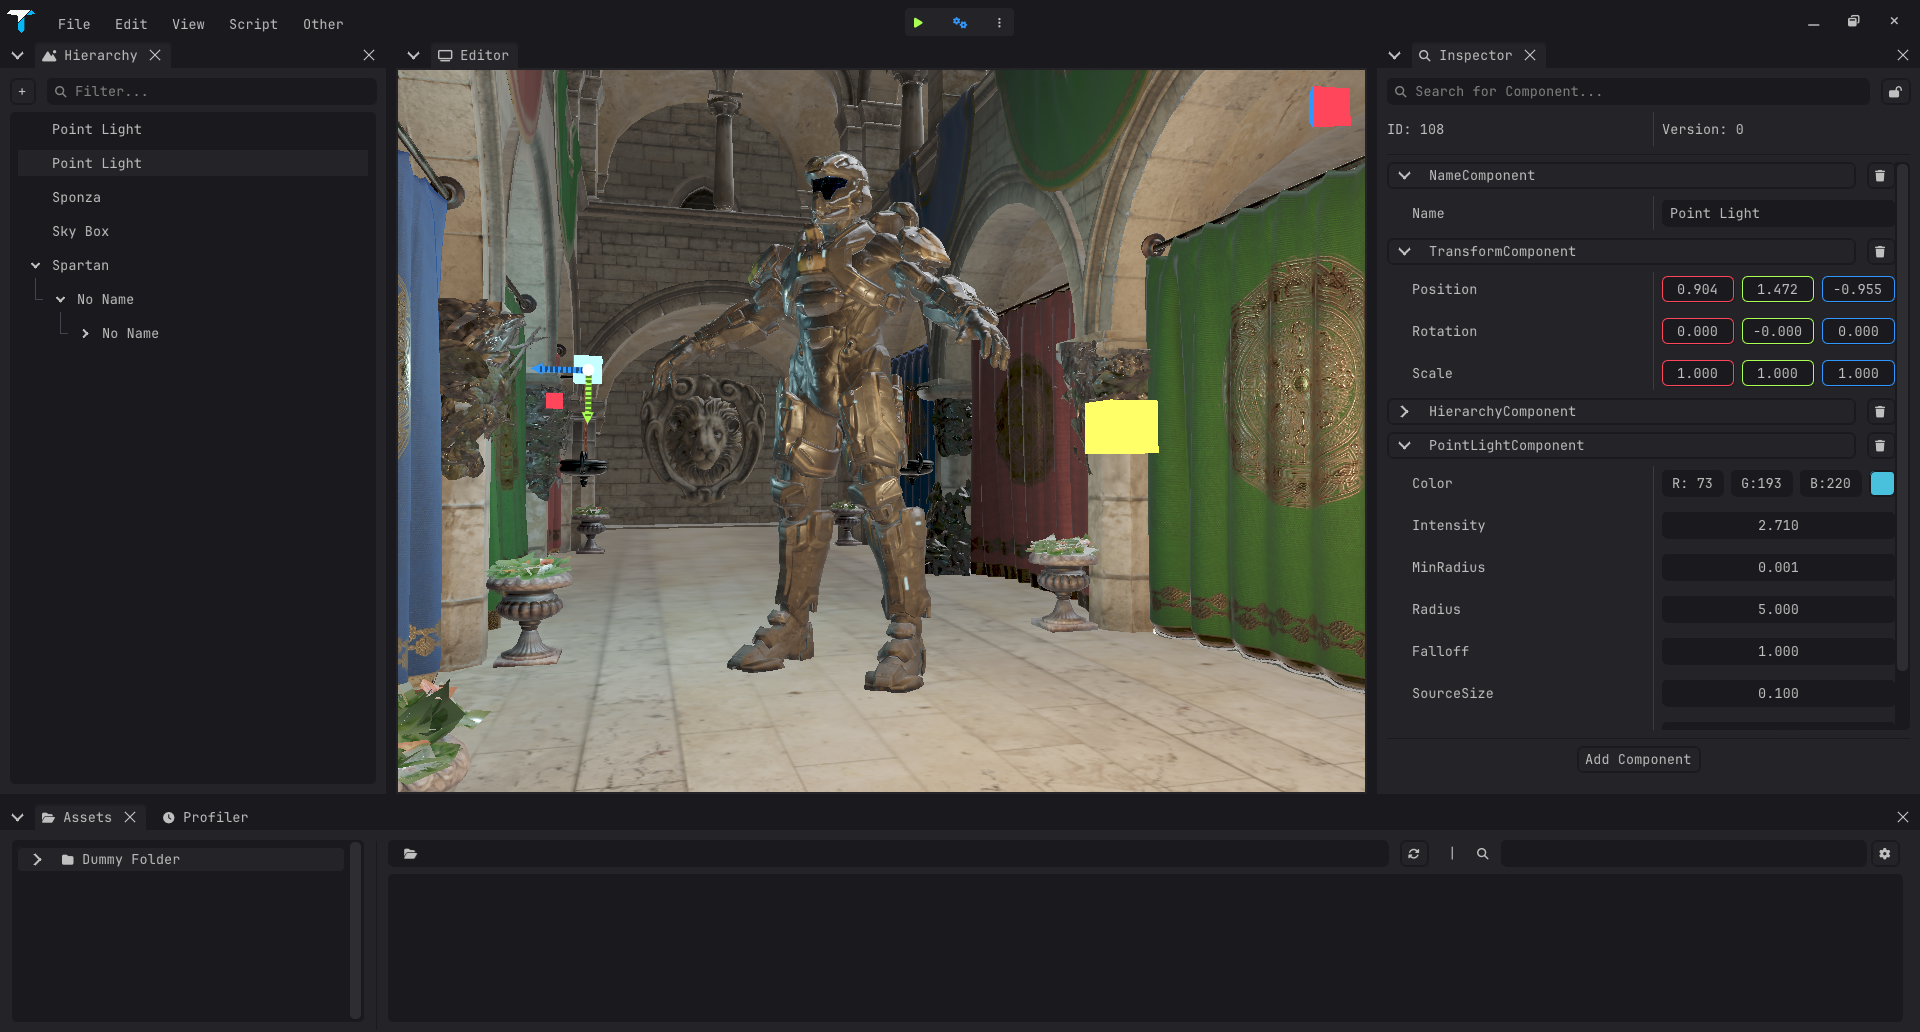Open the Assets settings gear

(1885, 854)
